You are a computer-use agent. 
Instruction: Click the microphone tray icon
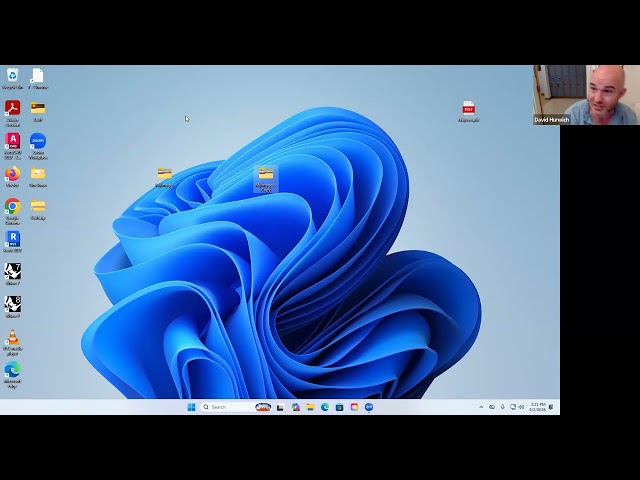[x=502, y=407]
